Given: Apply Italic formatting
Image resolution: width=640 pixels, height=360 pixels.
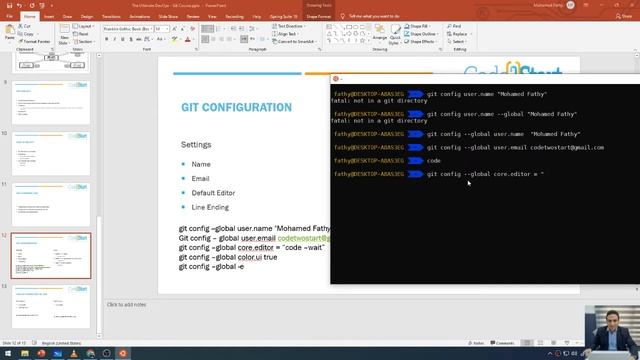Looking at the screenshot, I should point(115,40).
